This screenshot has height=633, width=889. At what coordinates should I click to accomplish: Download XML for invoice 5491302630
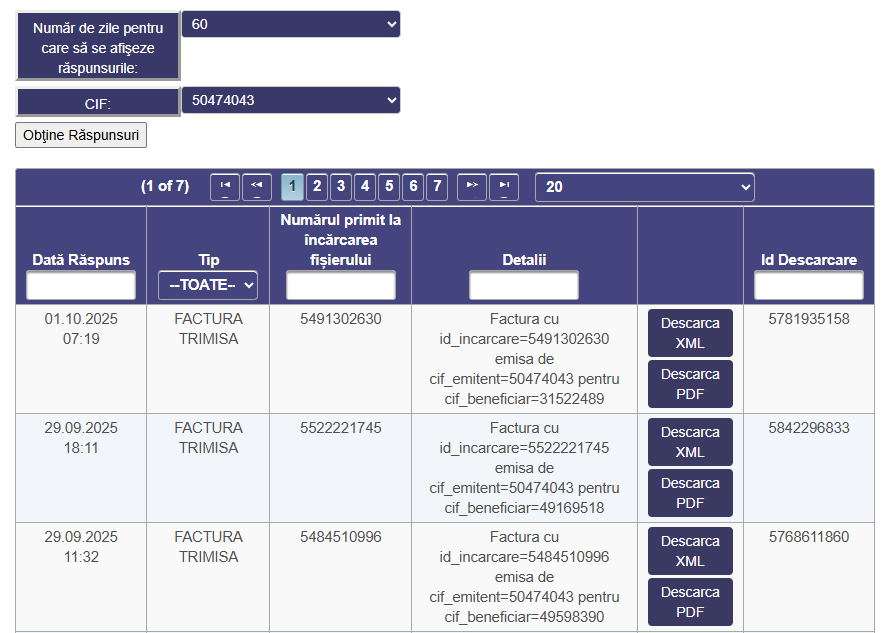coord(690,333)
